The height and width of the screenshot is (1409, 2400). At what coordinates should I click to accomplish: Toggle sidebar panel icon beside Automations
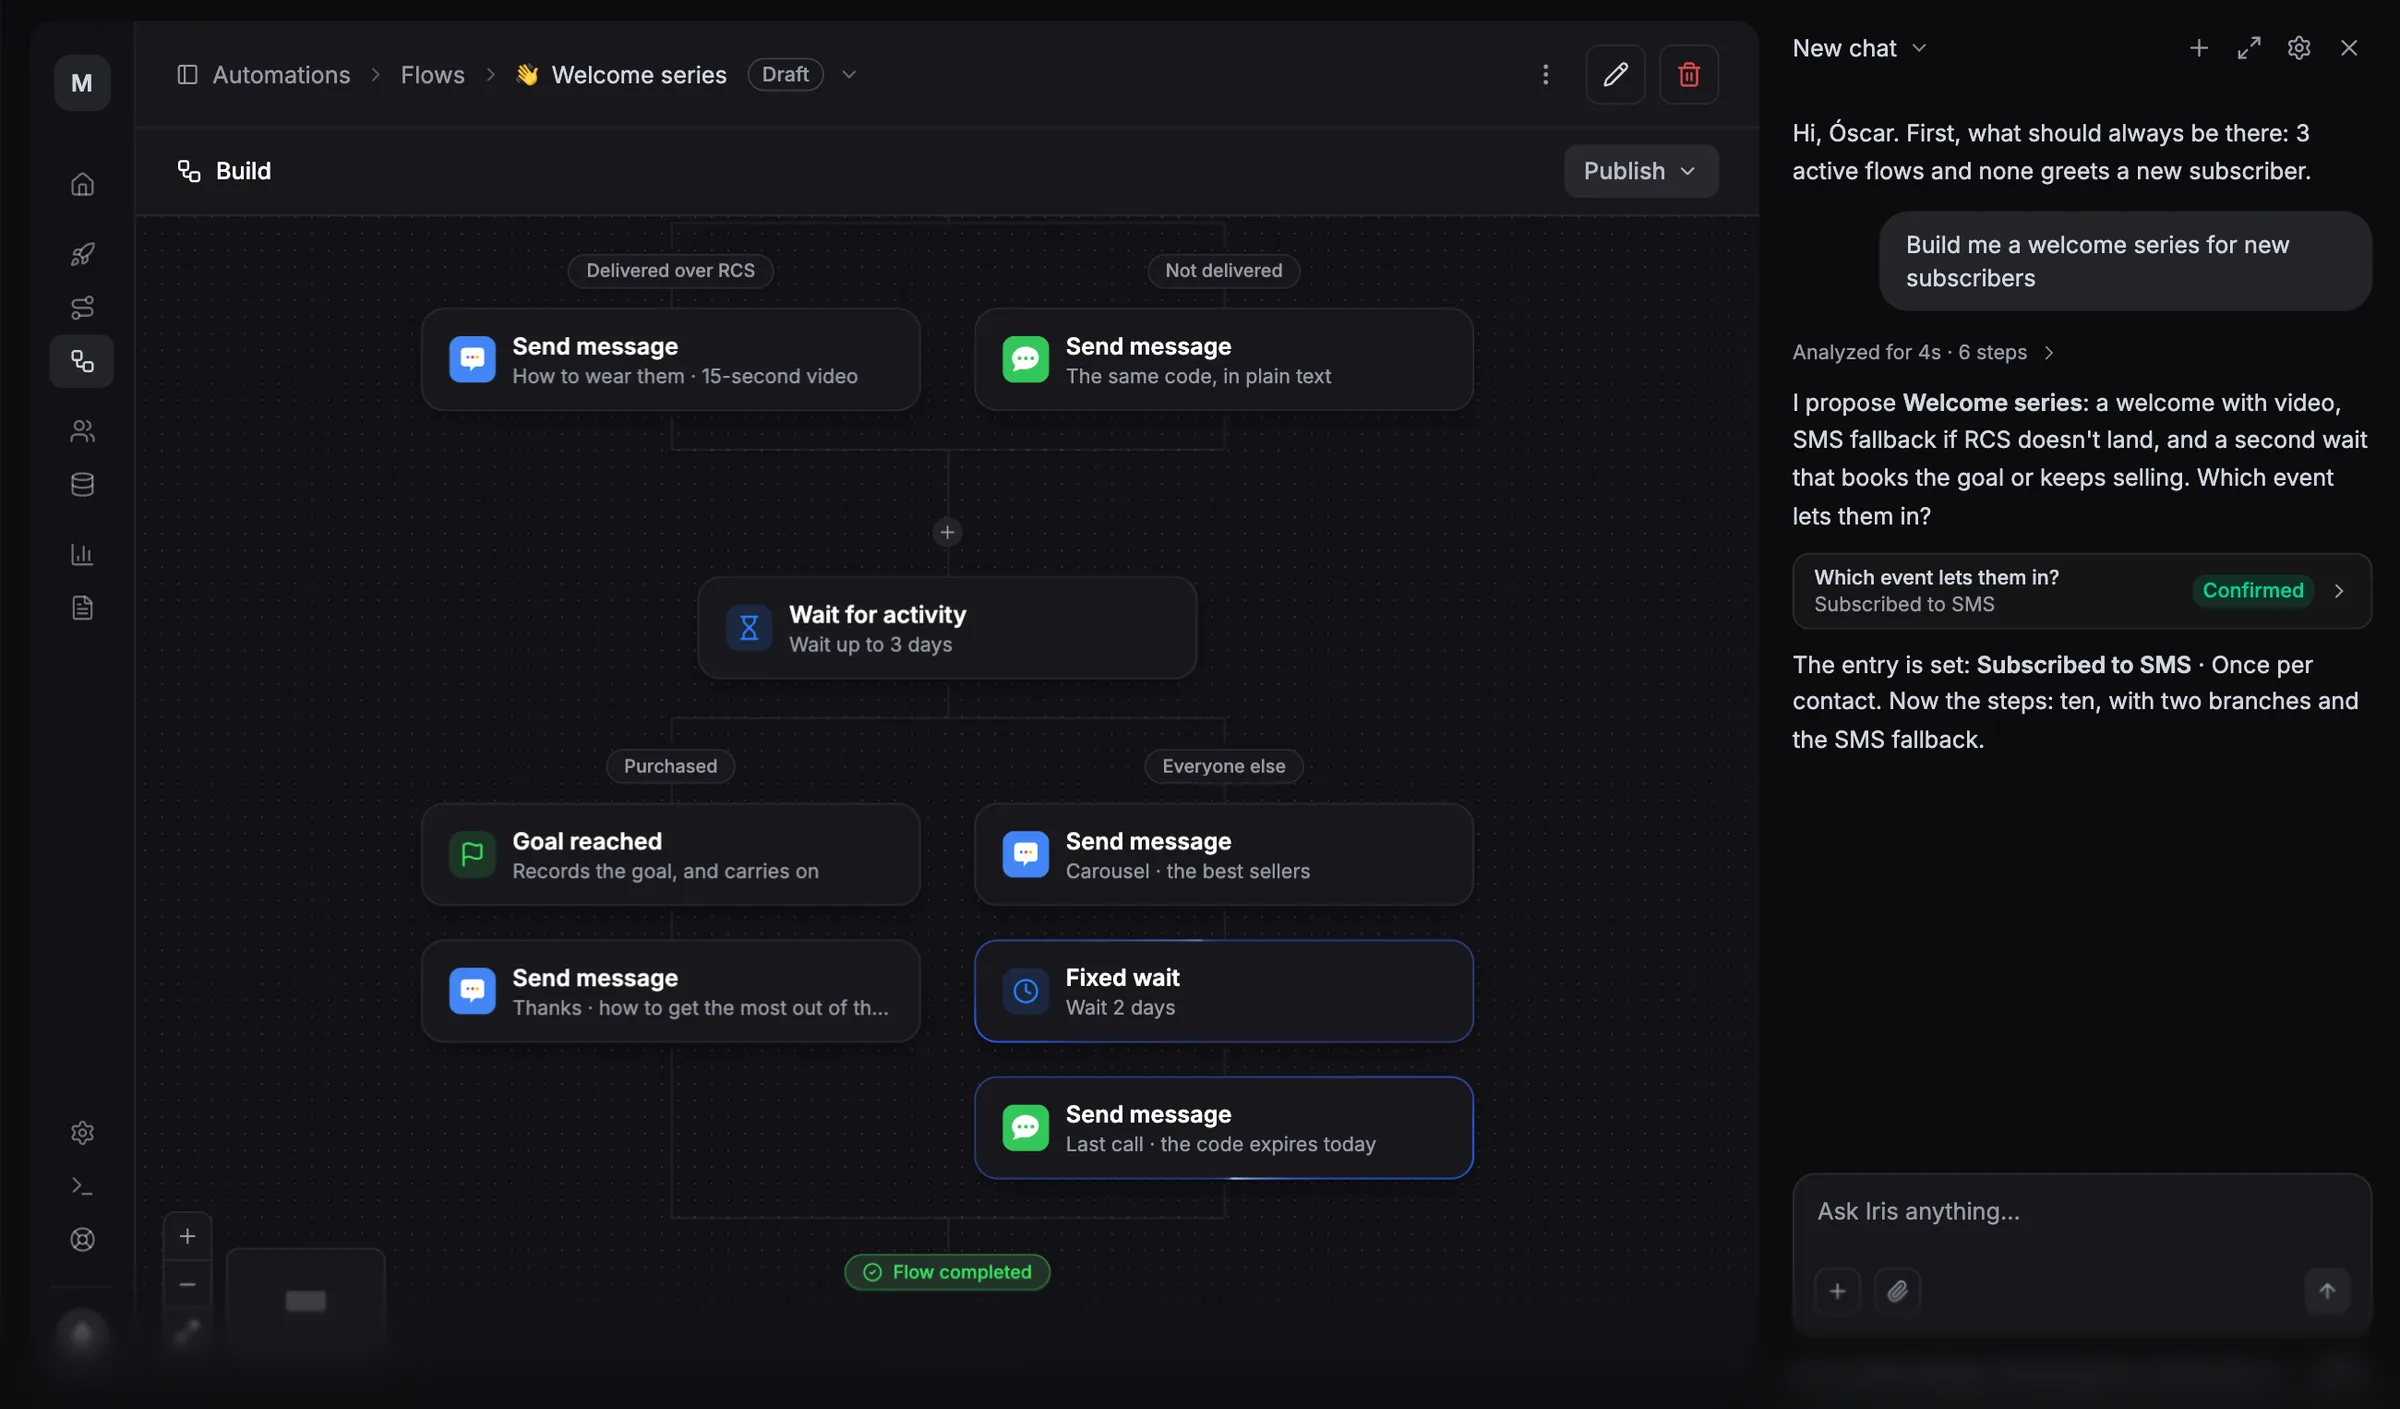(187, 74)
